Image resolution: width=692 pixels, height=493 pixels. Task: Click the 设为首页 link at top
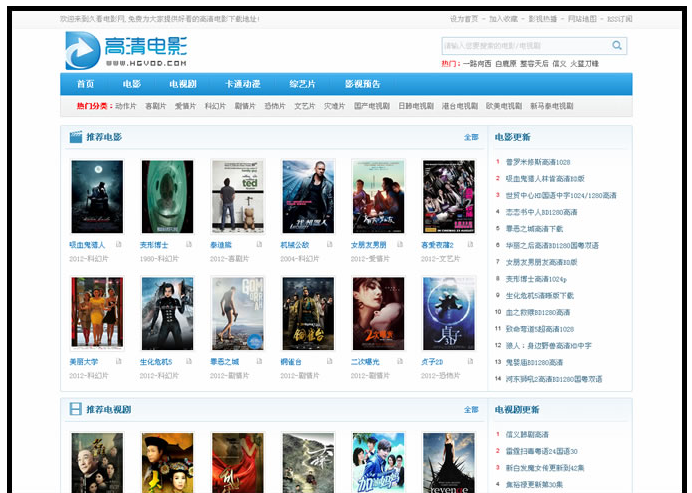click(x=464, y=19)
